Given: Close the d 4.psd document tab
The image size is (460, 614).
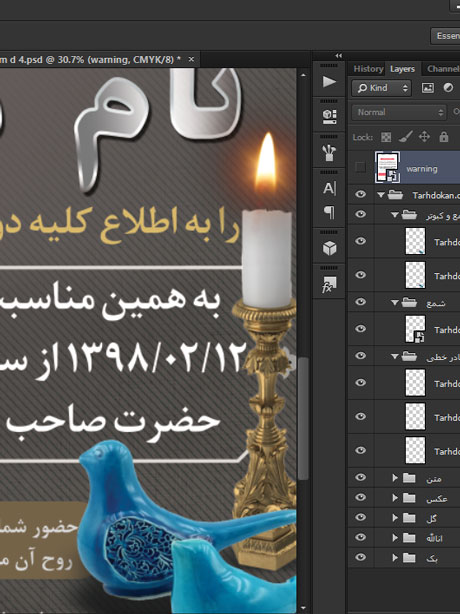Looking at the screenshot, I should tap(191, 60).
